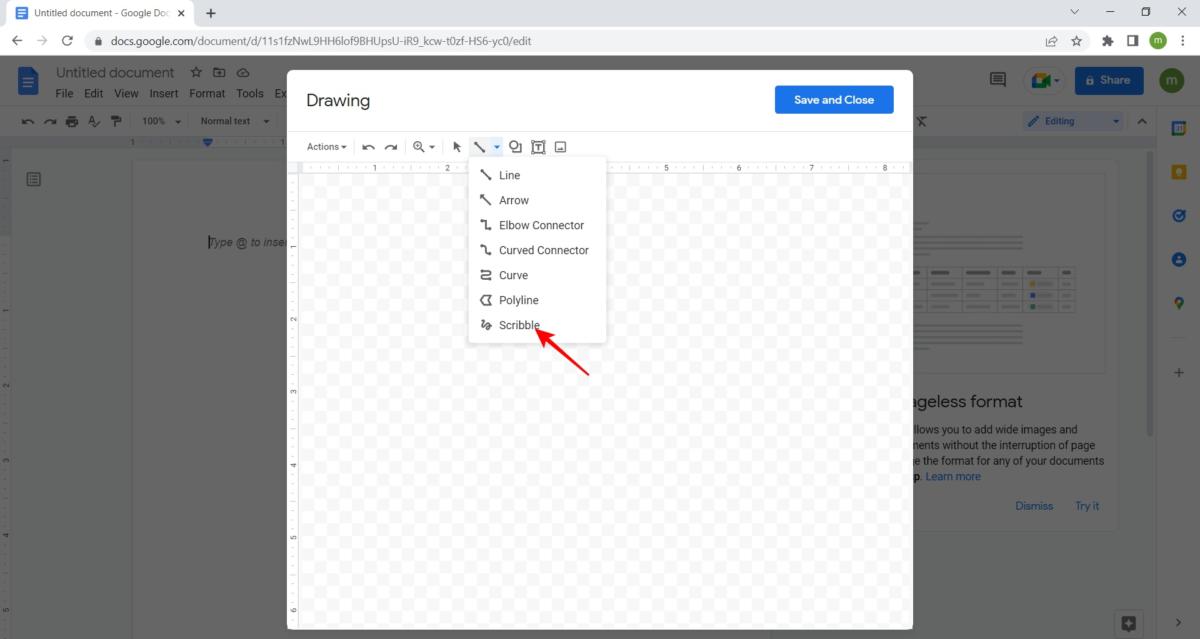Rename the Untitled document title
This screenshot has height=639, width=1200.
pos(115,73)
